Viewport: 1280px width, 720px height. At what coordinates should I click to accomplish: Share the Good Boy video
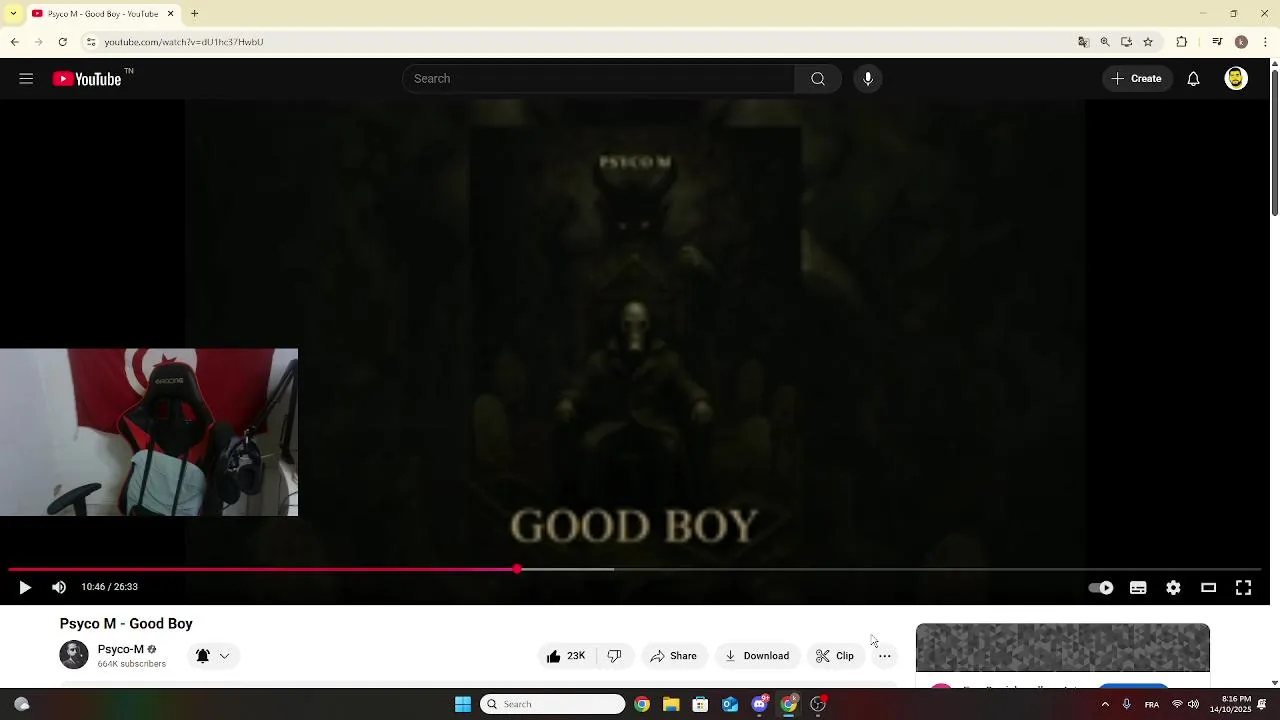673,656
